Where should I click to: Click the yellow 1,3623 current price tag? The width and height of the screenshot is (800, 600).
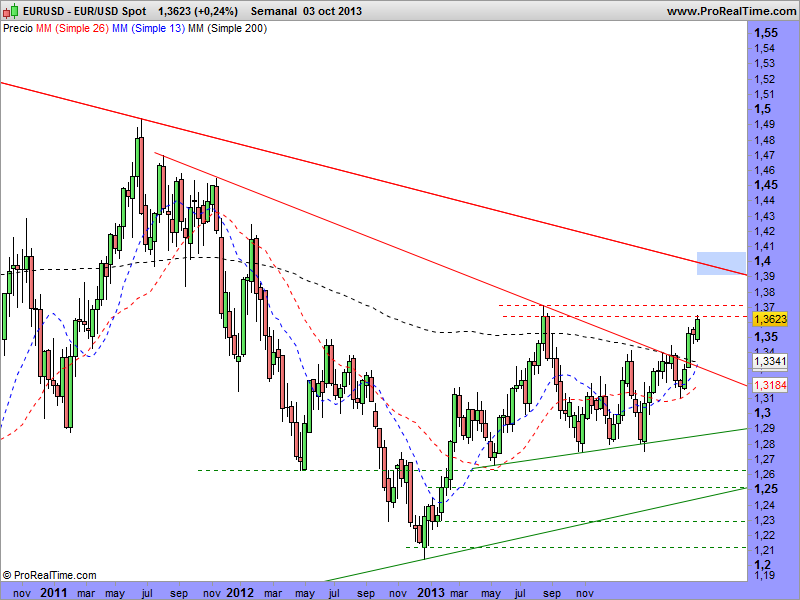[x=770, y=319]
